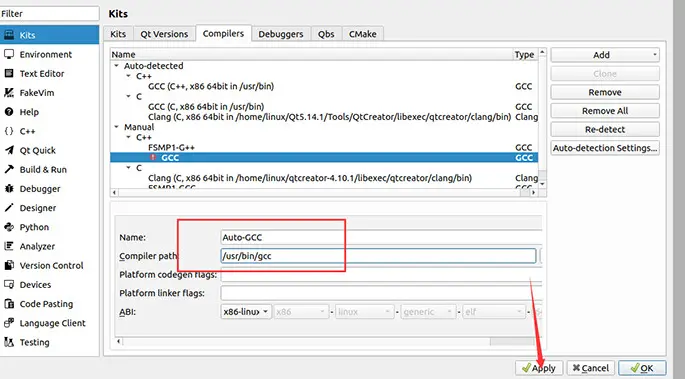Screen dimensions: 685x379
Task: Open the CMake tab
Action: click(x=363, y=34)
